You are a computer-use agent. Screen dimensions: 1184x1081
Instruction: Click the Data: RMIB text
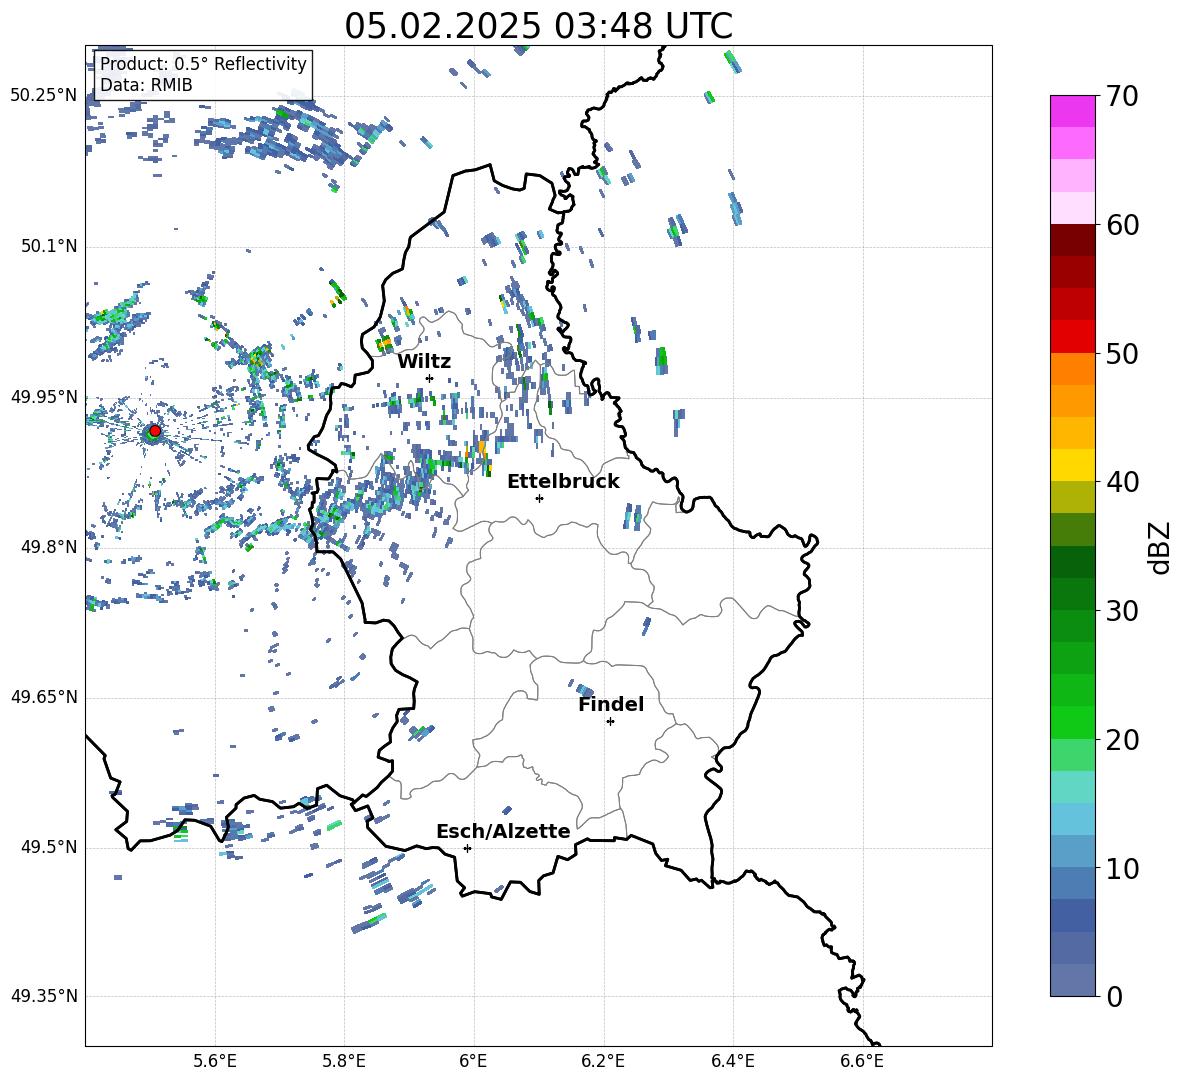coord(146,85)
